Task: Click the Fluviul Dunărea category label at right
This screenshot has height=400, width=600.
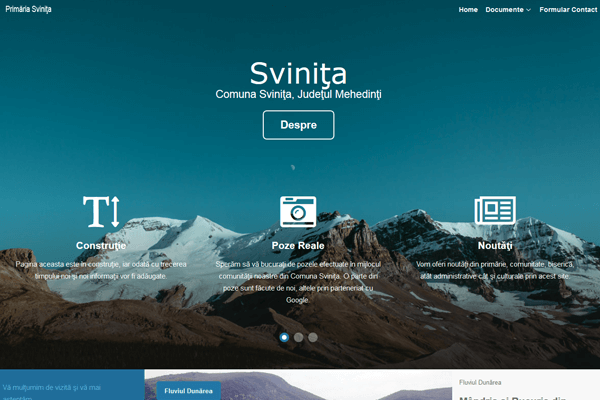Action: point(480,382)
